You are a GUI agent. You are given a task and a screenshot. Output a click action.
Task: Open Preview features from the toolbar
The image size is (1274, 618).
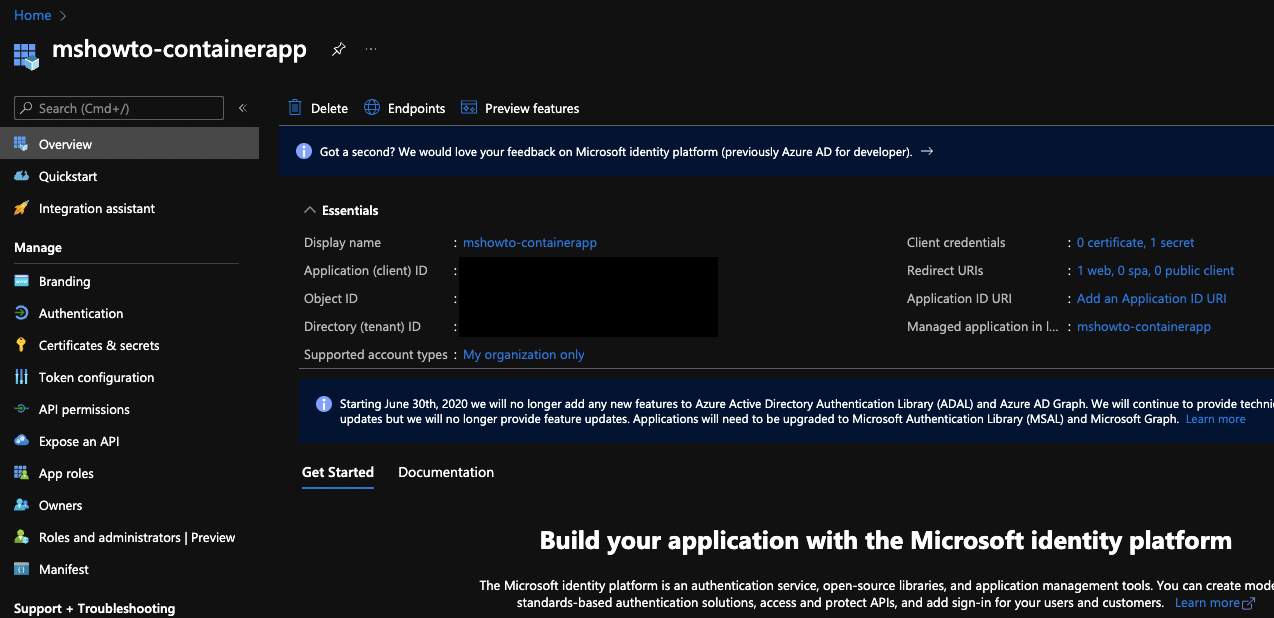520,108
